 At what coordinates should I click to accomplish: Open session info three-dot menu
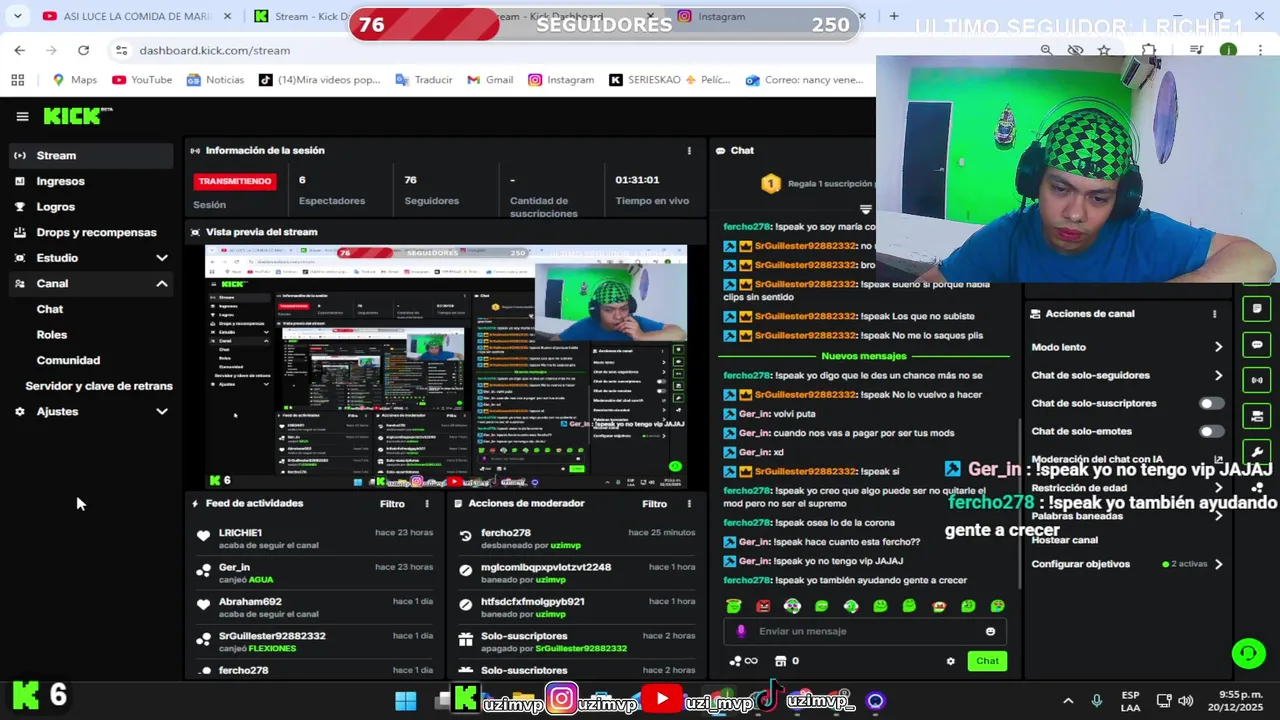tap(689, 150)
